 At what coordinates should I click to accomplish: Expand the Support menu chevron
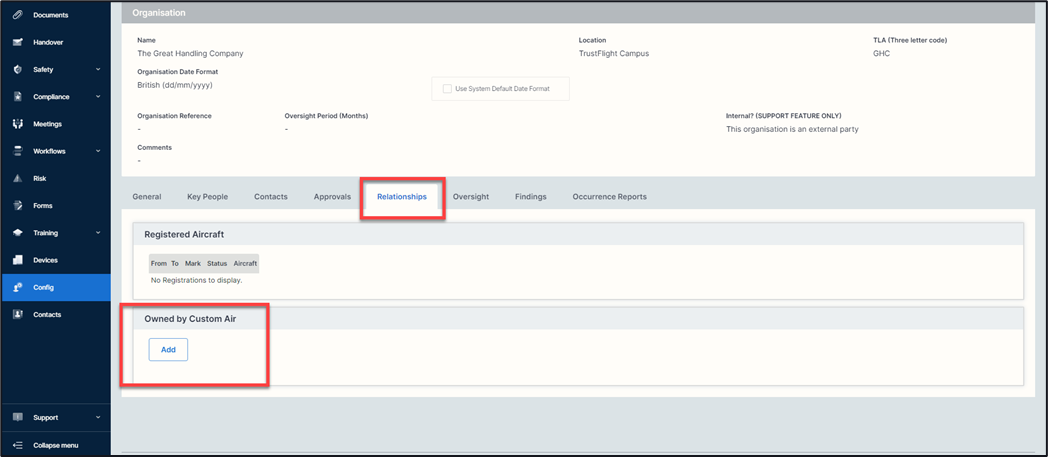click(x=98, y=417)
